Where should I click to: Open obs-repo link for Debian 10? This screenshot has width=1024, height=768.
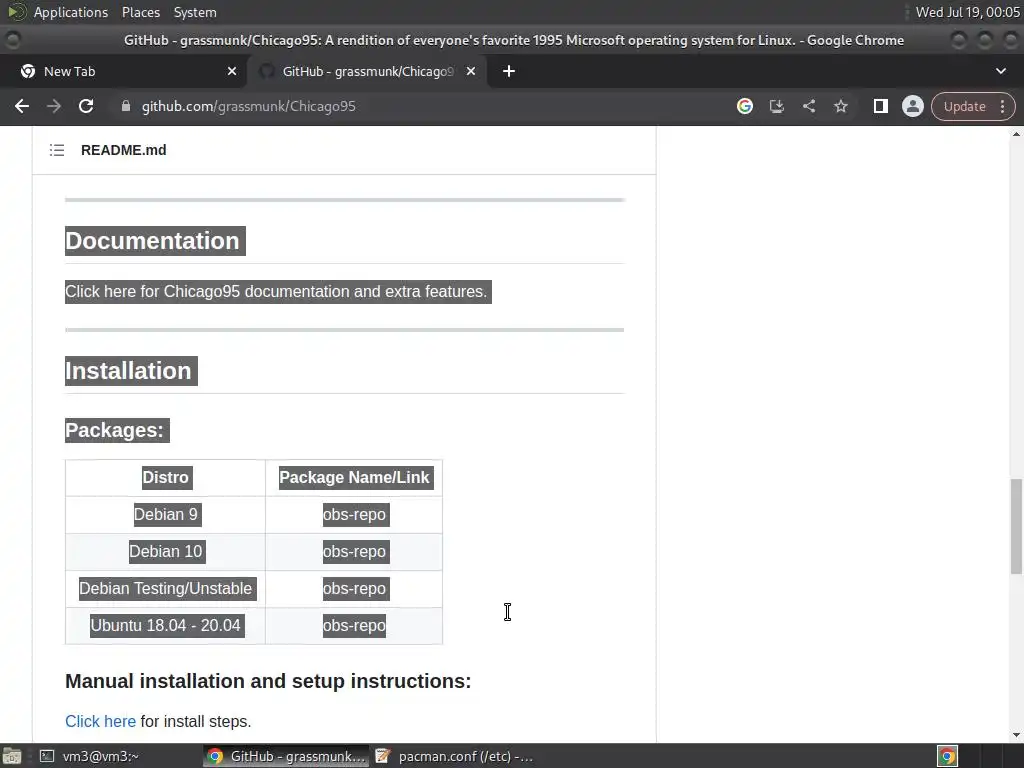pos(354,552)
